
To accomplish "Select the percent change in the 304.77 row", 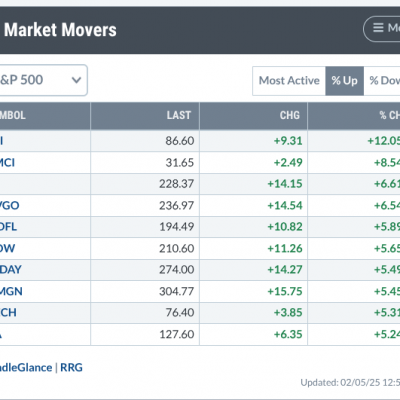I will (387, 291).
